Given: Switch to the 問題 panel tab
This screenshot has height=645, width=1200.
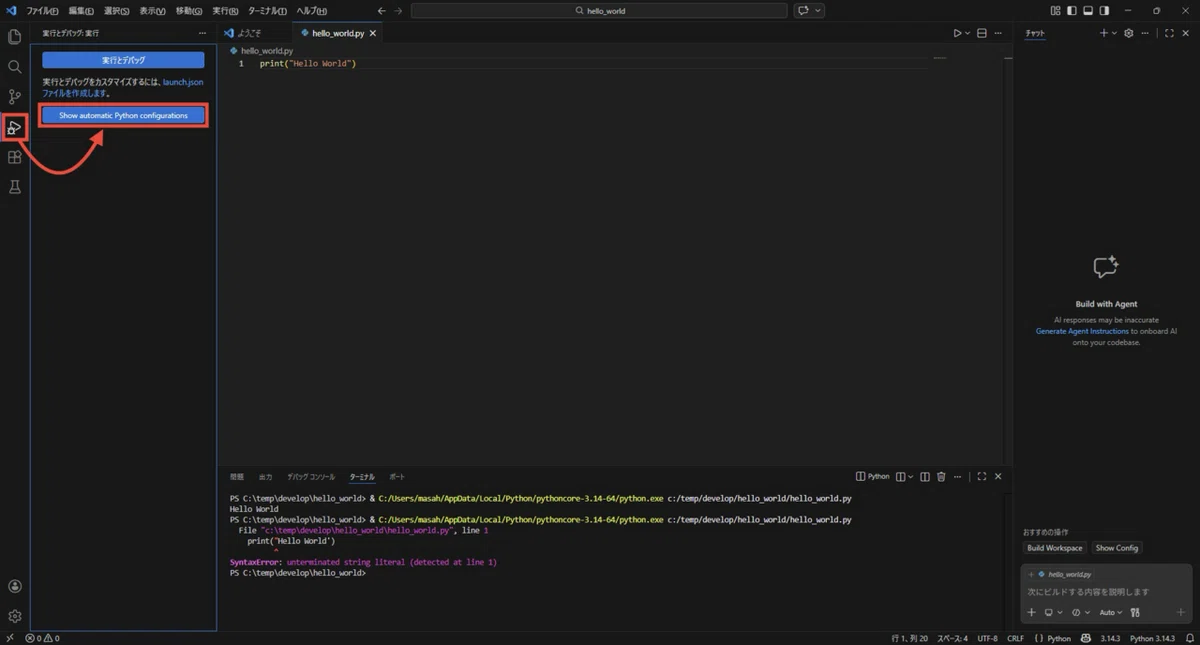Looking at the screenshot, I should [237, 477].
